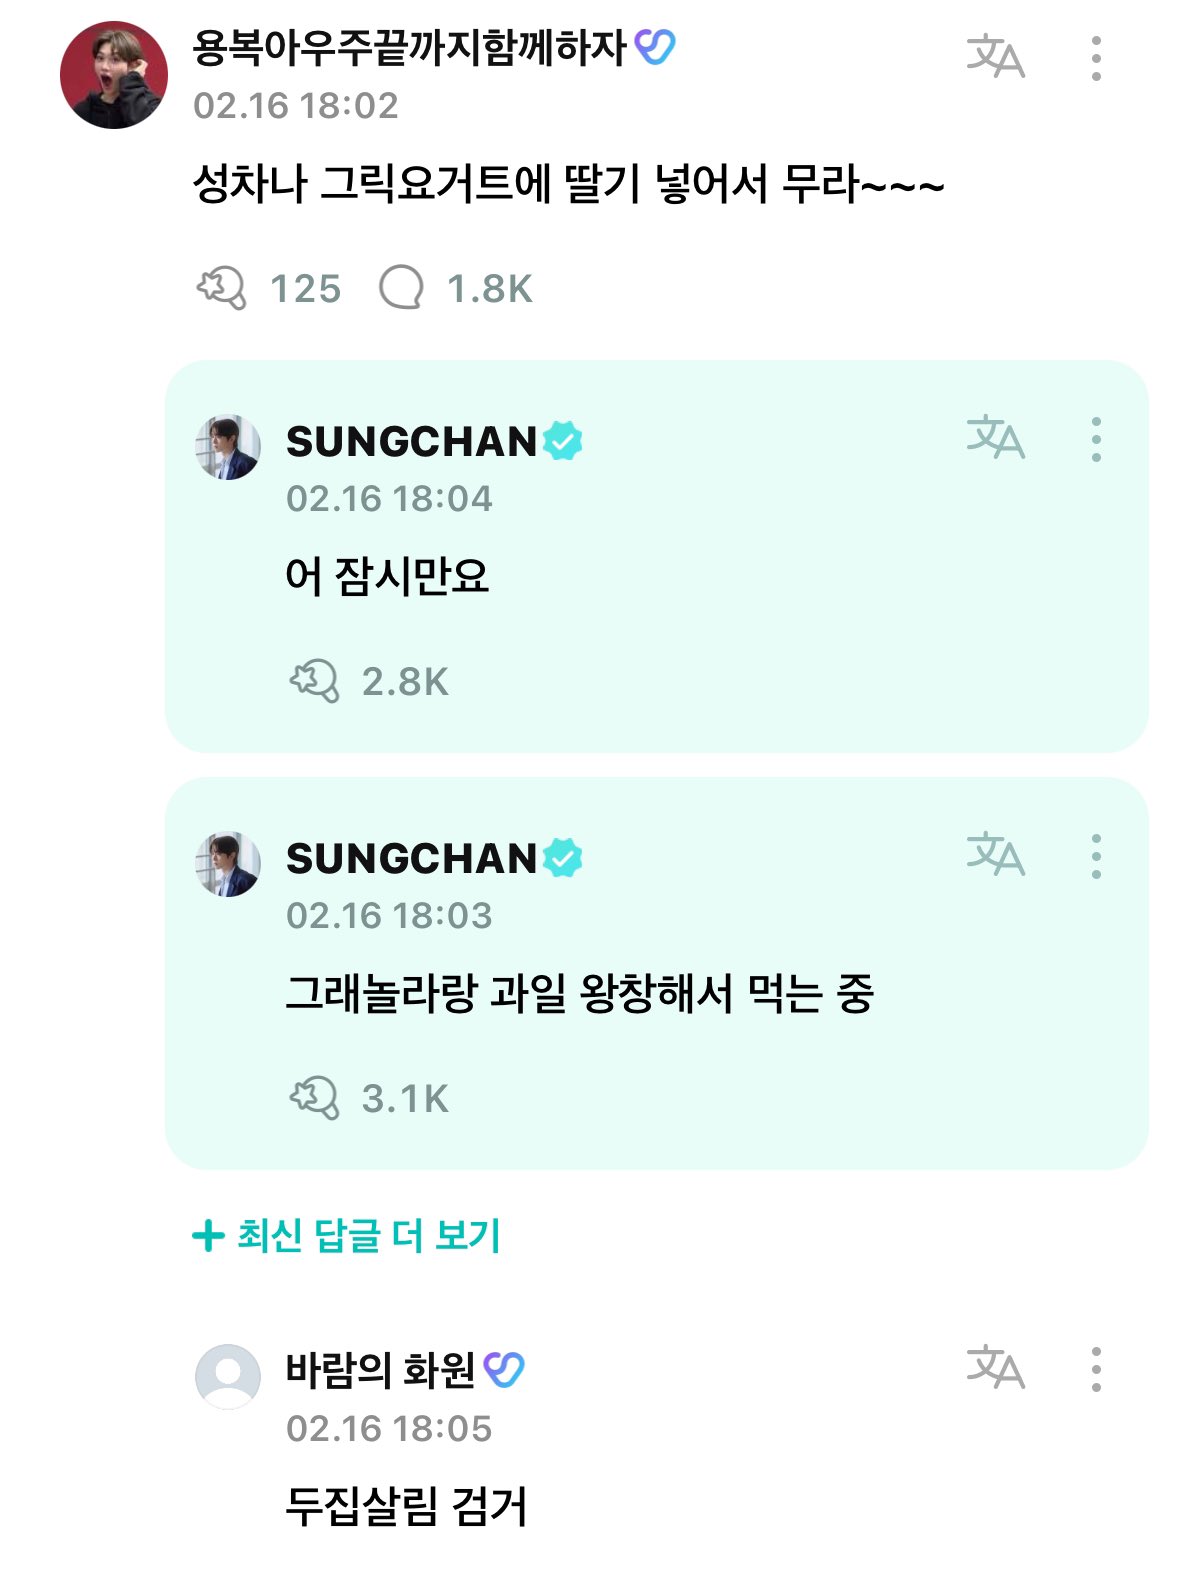Open SUNGCHAN's avatar on 18:03 reply
This screenshot has height=1576, width=1179.
[x=228, y=864]
